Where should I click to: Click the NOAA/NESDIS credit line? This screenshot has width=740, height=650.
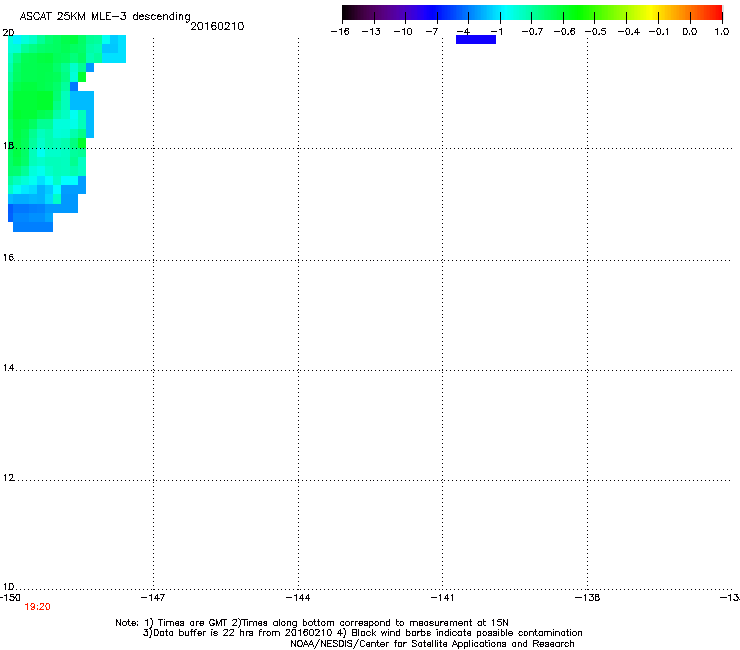point(432,644)
